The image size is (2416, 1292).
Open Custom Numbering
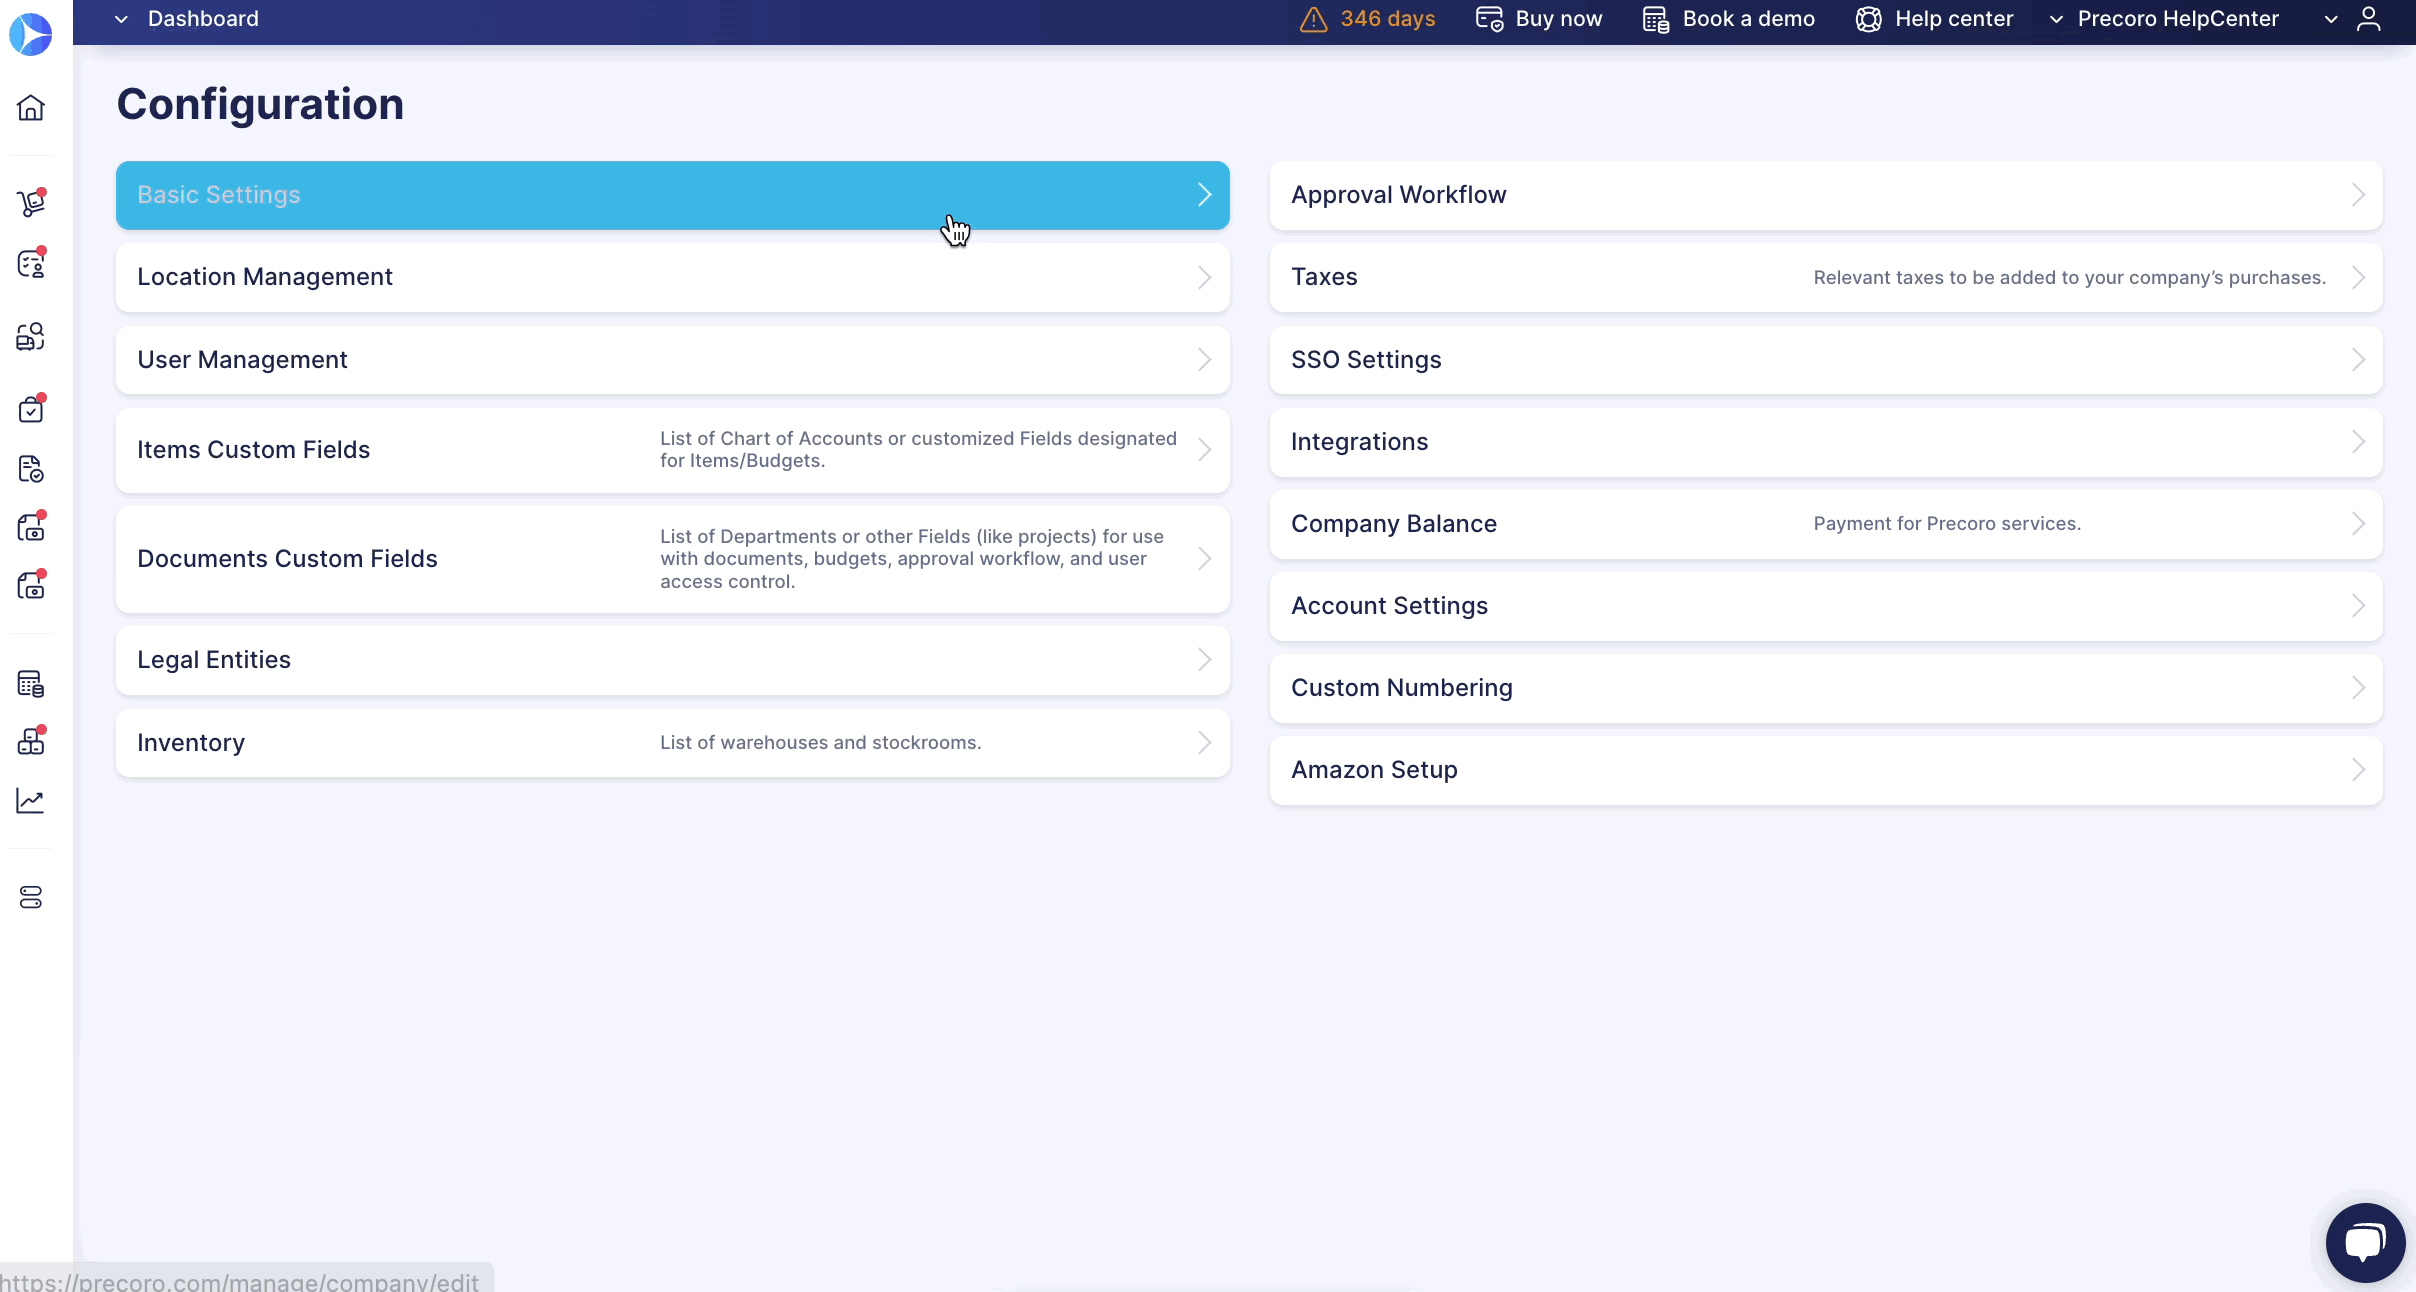[1826, 688]
